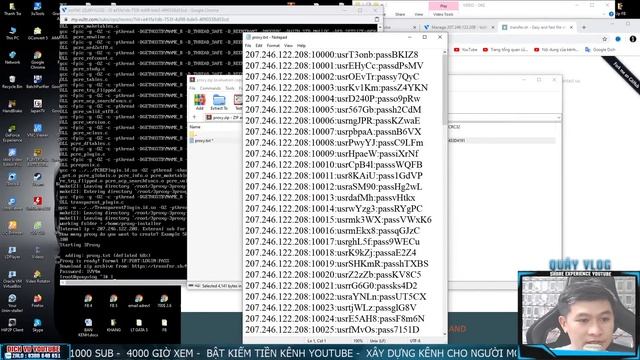The image size is (640, 360).
Task: Open Notepad Format menu
Action: [273, 46]
